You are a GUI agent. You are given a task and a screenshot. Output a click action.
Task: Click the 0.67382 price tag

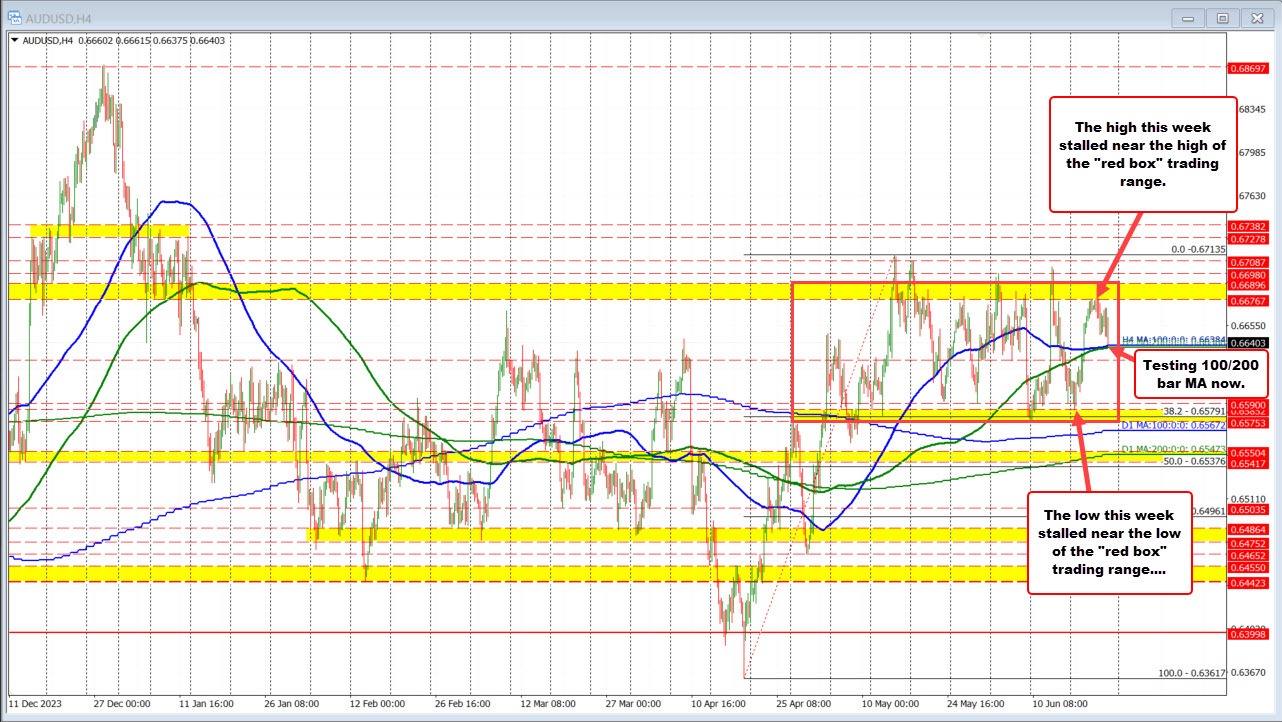point(1248,227)
